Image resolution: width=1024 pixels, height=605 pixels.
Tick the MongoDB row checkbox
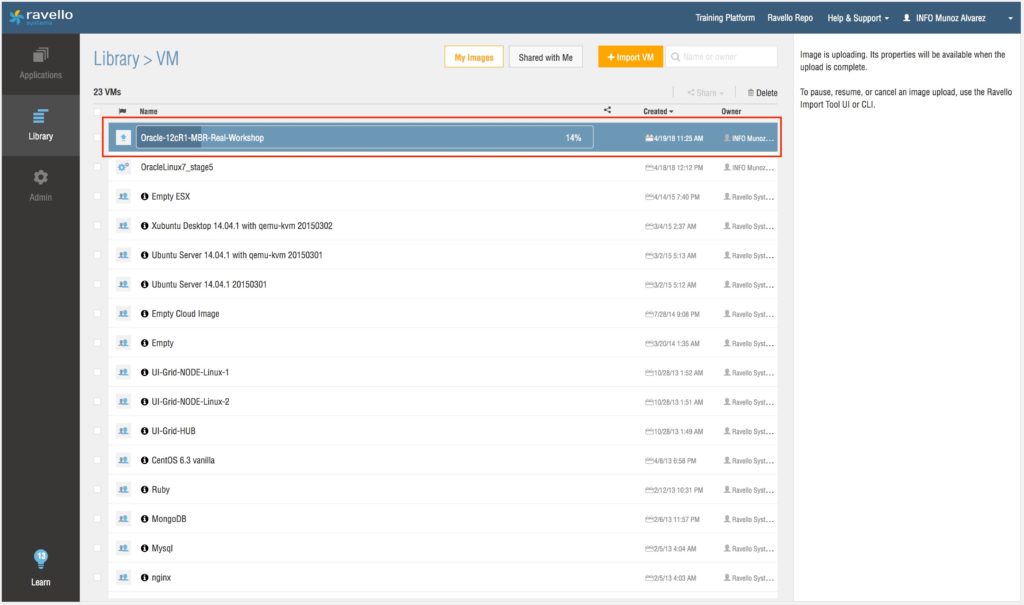pyautogui.click(x=97, y=519)
